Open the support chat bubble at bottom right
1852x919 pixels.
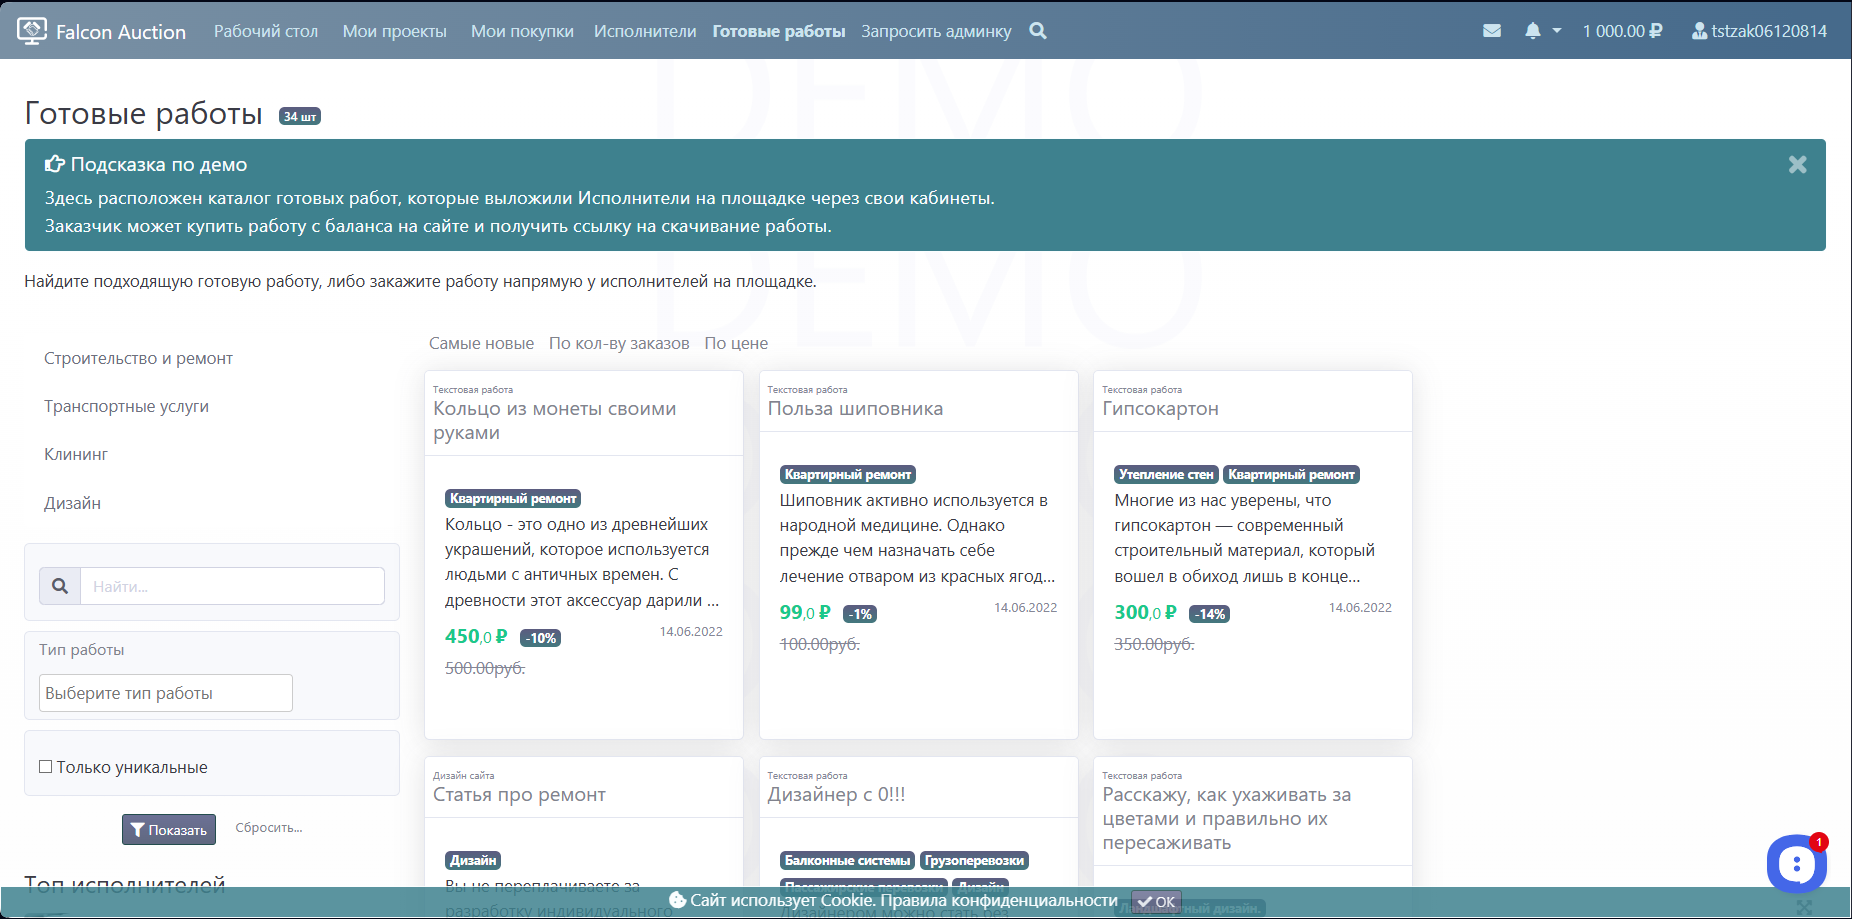[1797, 864]
